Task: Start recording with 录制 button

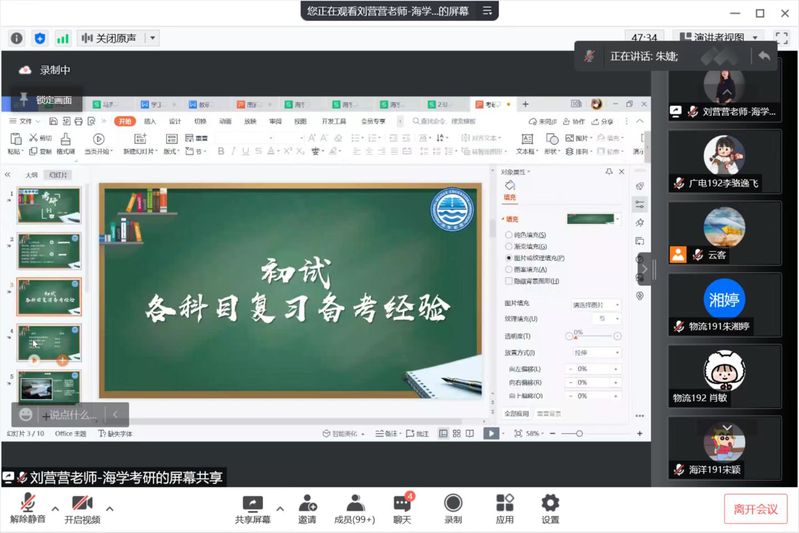Action: coord(453,510)
